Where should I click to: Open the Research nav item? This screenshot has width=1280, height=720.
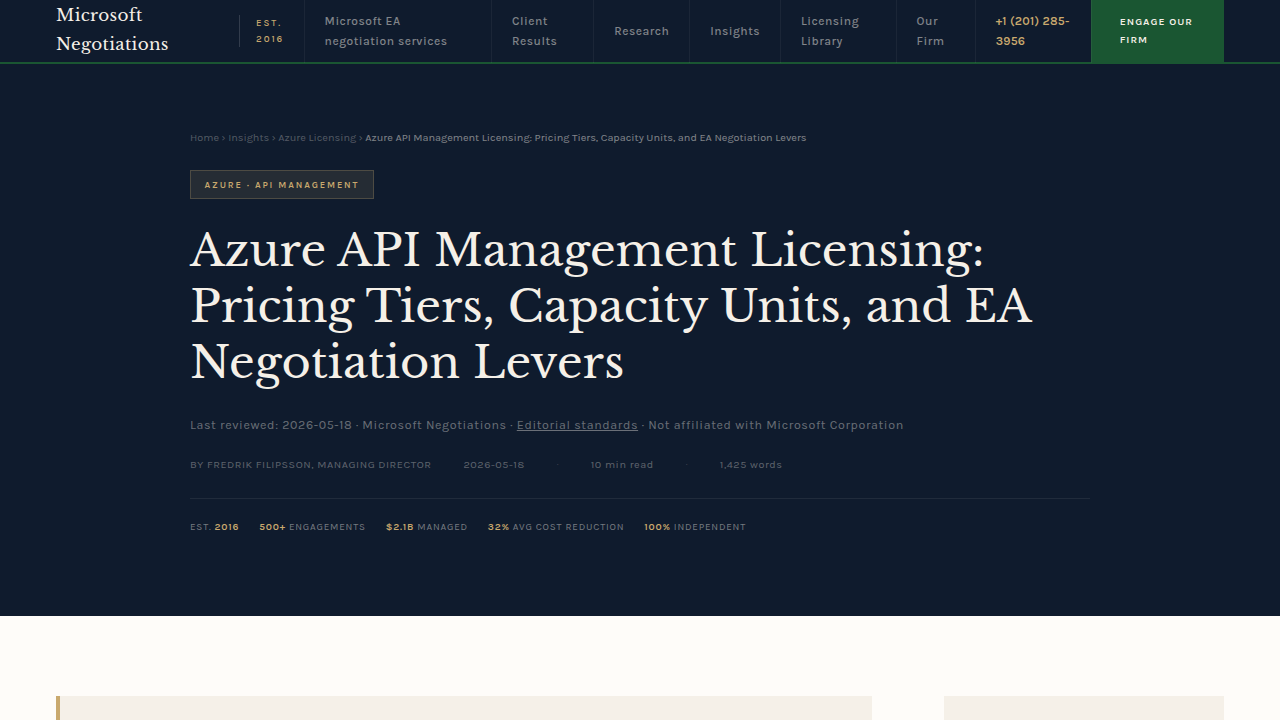pyautogui.click(x=641, y=31)
